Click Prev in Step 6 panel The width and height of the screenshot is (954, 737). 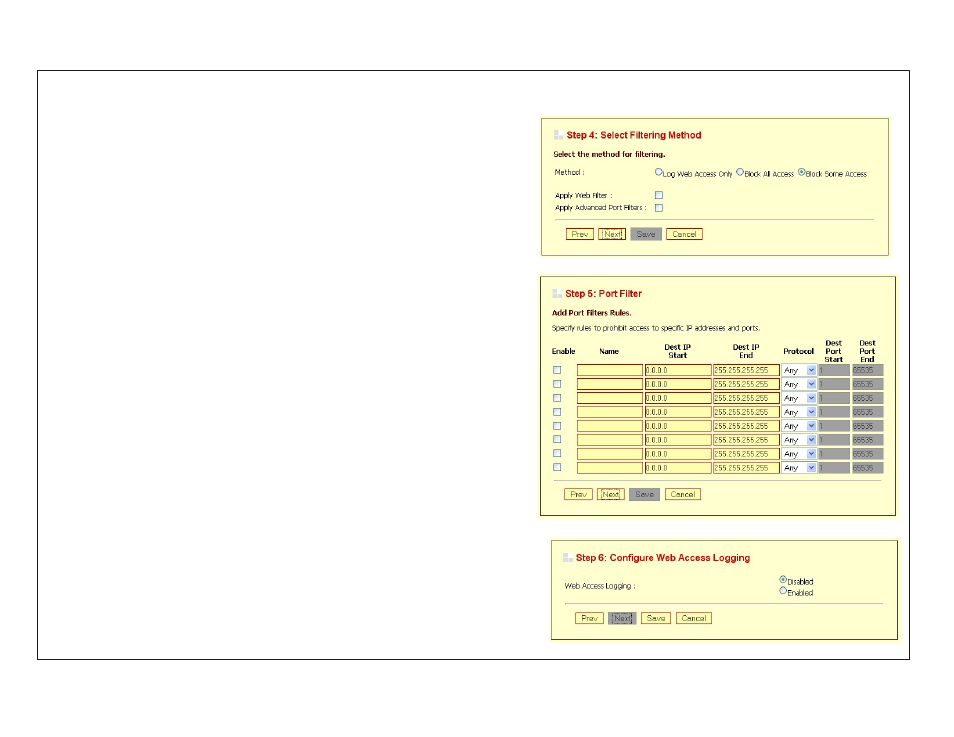589,618
